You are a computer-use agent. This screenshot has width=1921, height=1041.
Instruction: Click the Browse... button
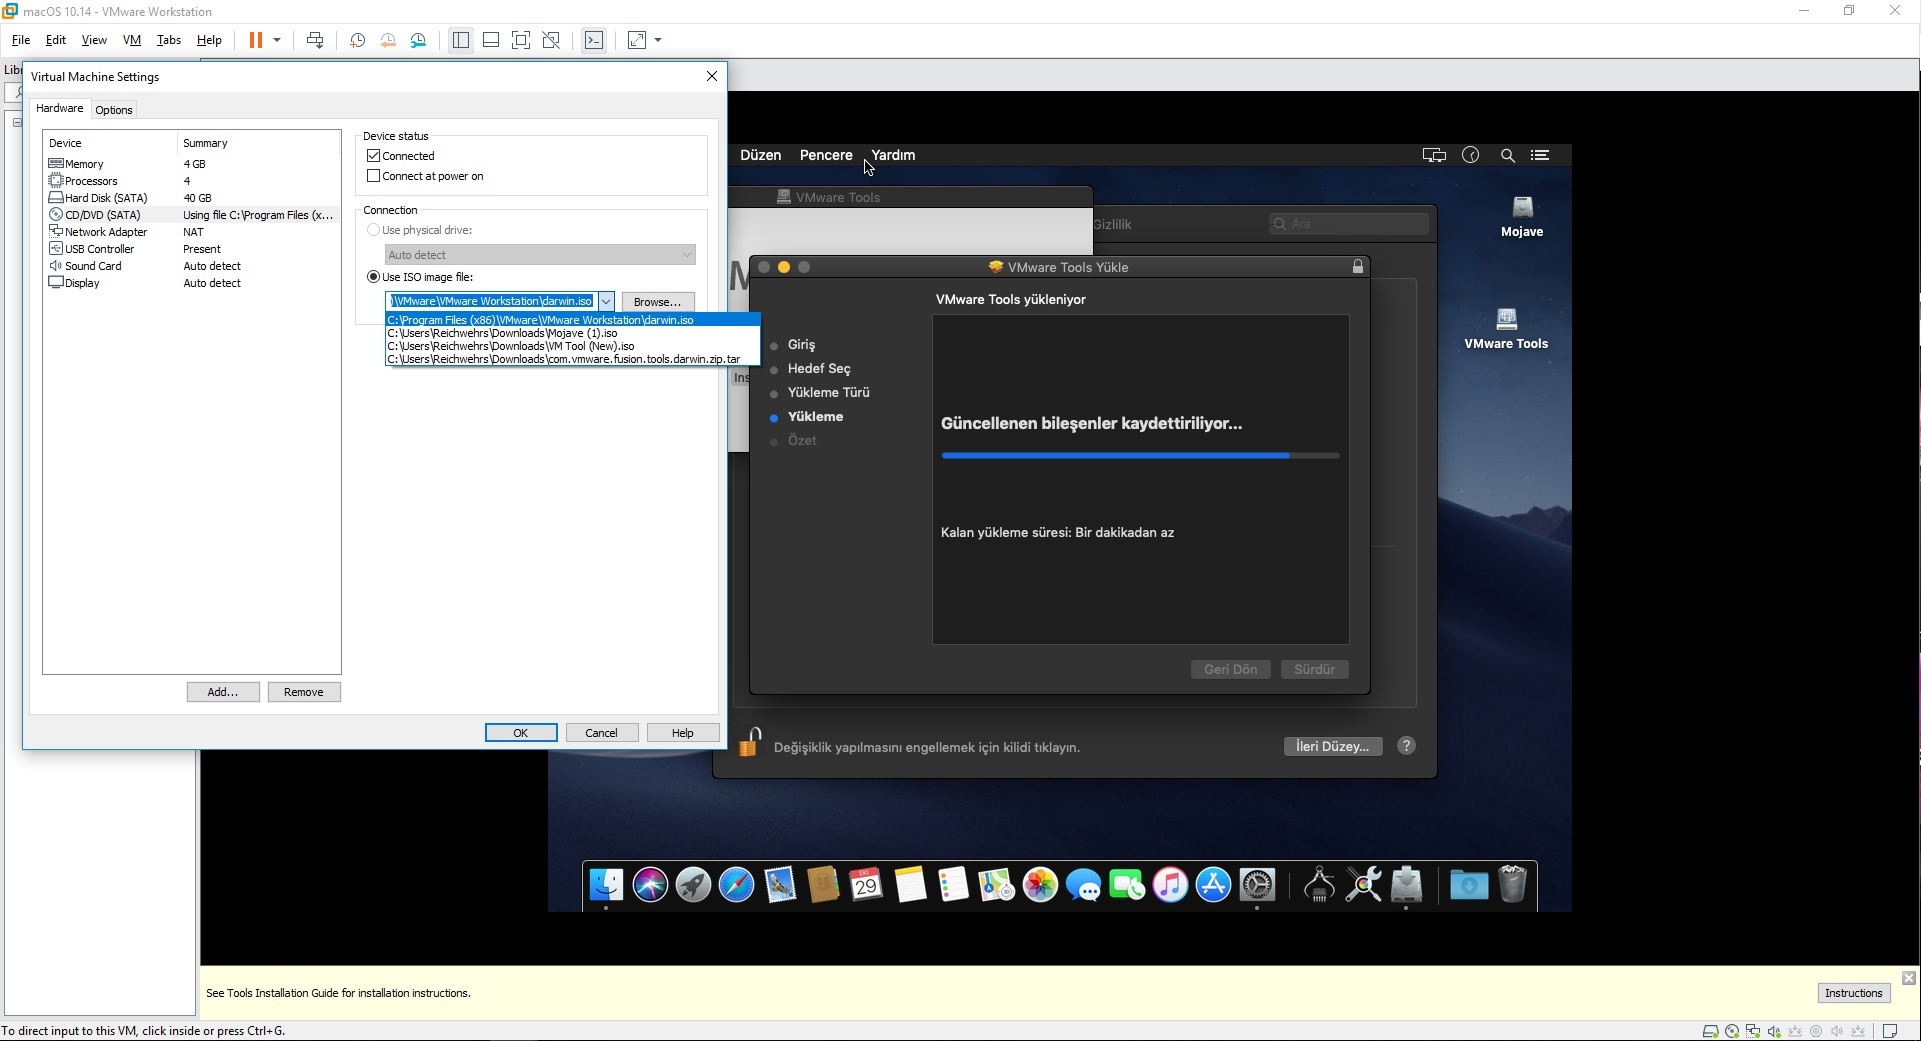point(657,302)
